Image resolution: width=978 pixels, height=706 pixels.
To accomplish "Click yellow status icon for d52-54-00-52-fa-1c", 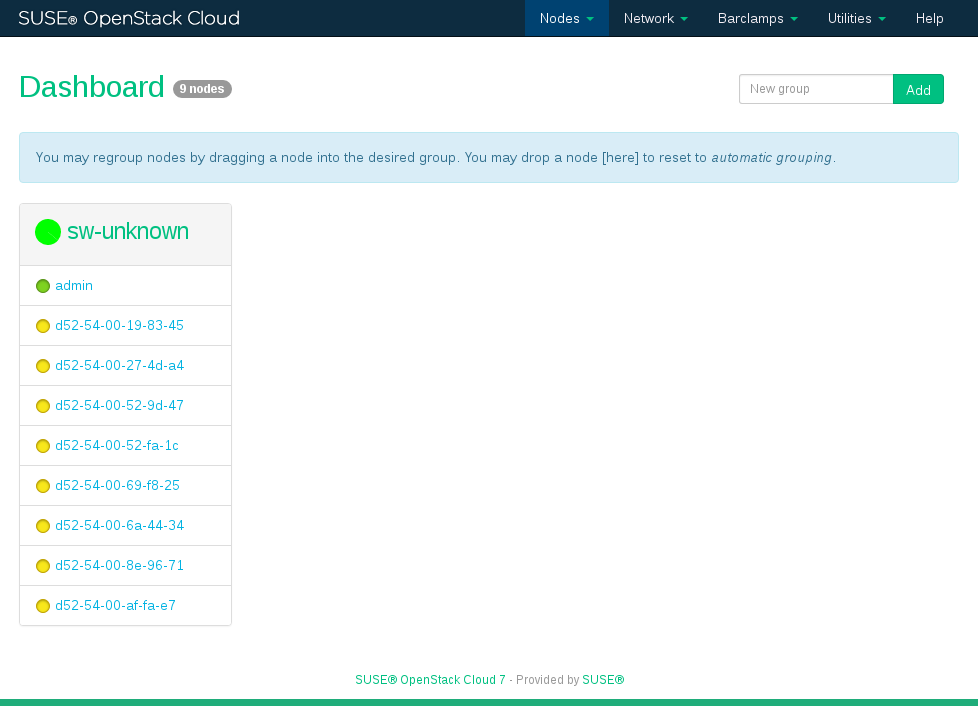I will pyautogui.click(x=43, y=446).
